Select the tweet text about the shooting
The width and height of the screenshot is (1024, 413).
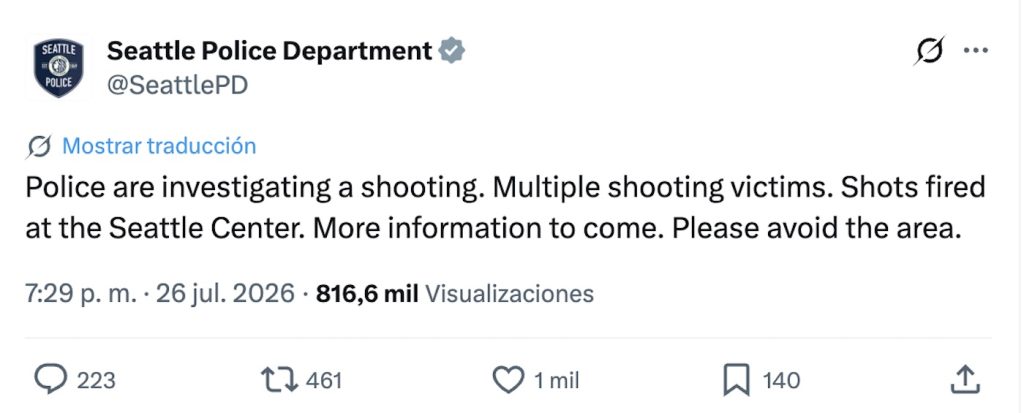point(505,208)
